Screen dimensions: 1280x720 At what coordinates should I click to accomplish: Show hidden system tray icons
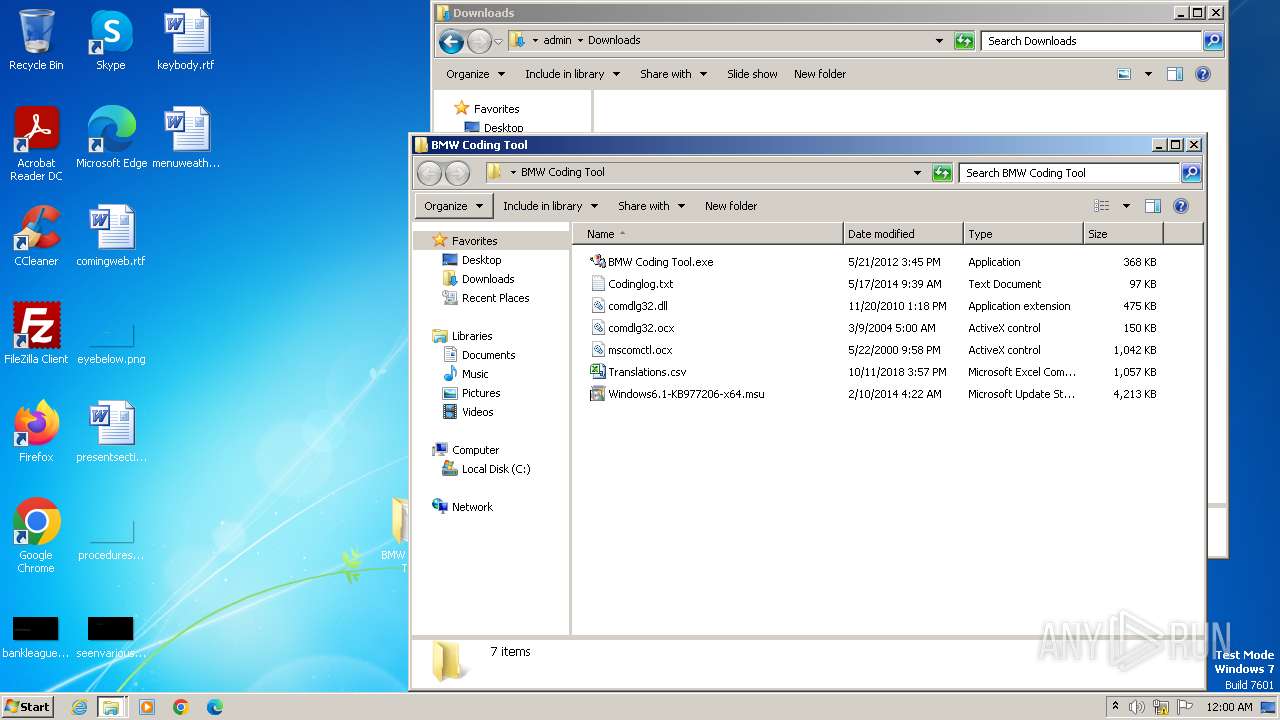1115,707
